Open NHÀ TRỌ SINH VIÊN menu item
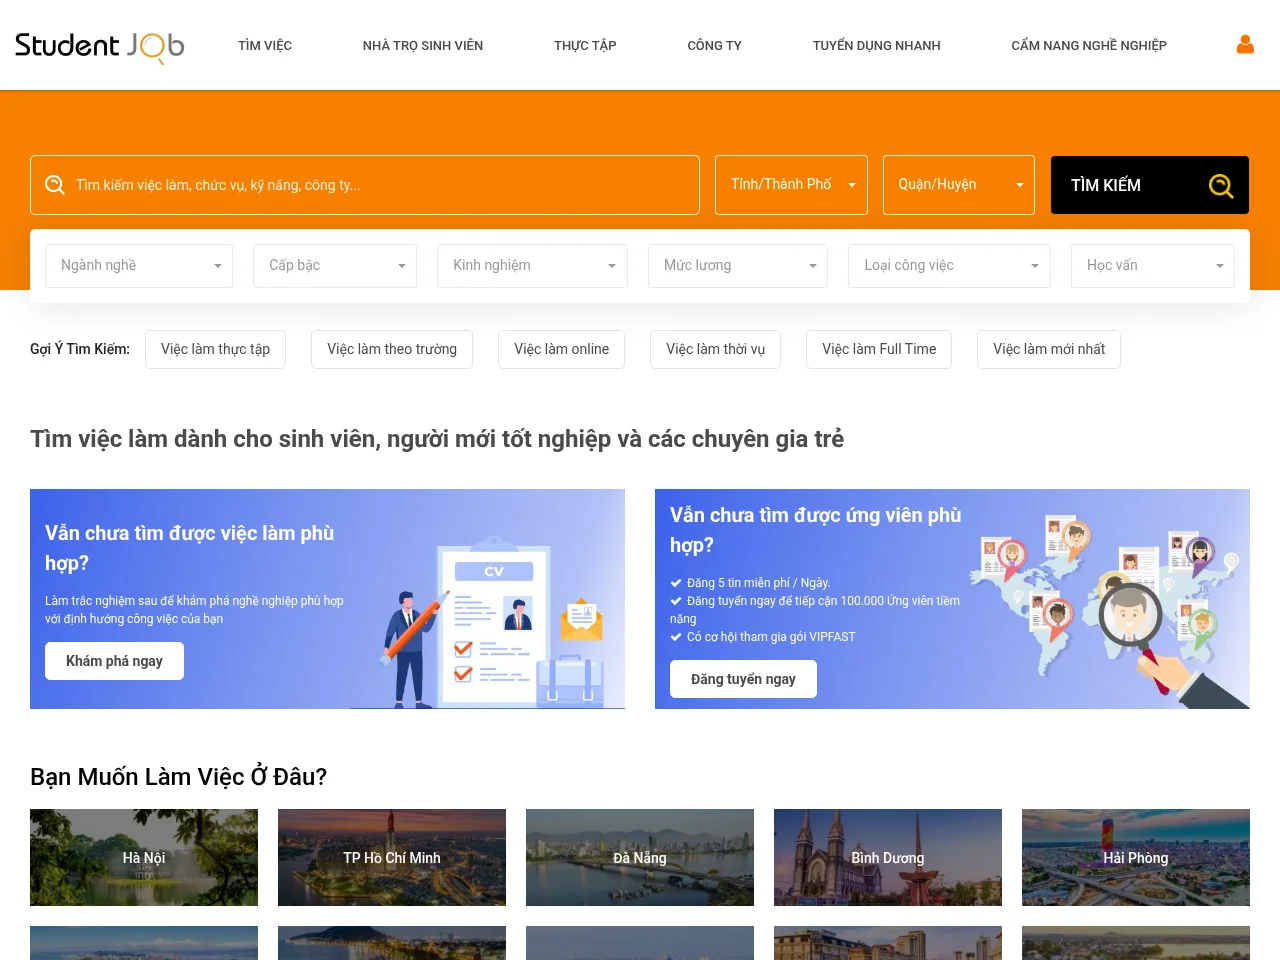1280x960 pixels. (x=423, y=46)
